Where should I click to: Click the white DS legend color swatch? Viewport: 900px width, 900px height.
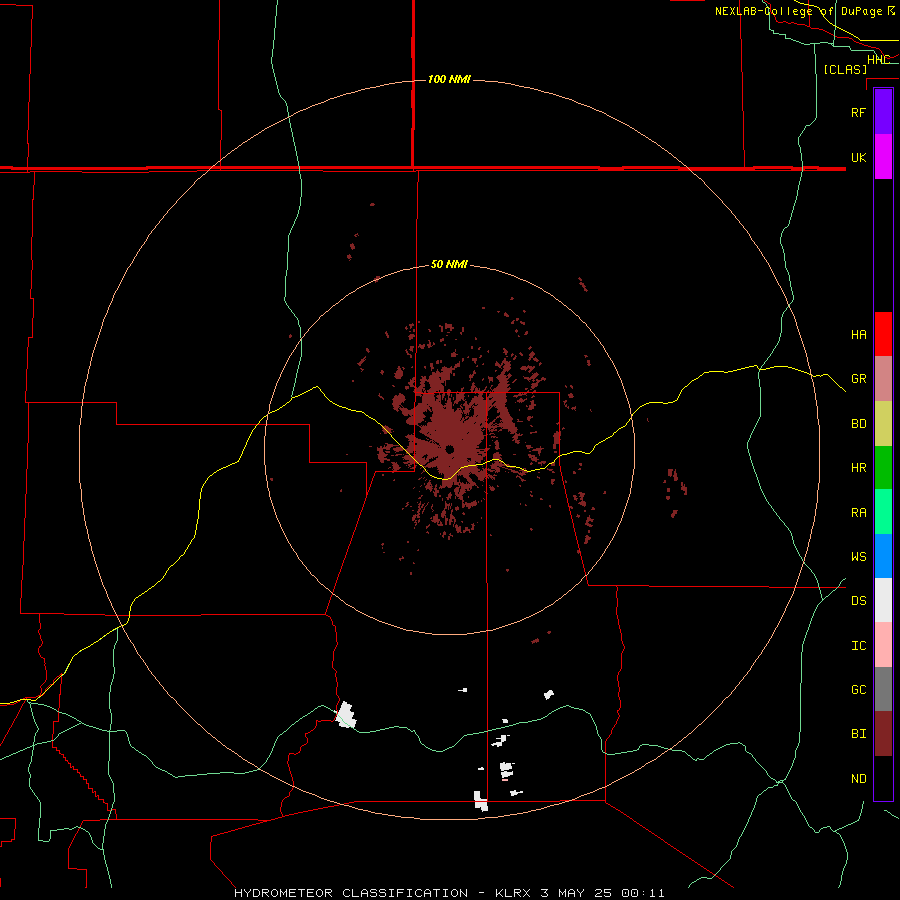point(883,600)
